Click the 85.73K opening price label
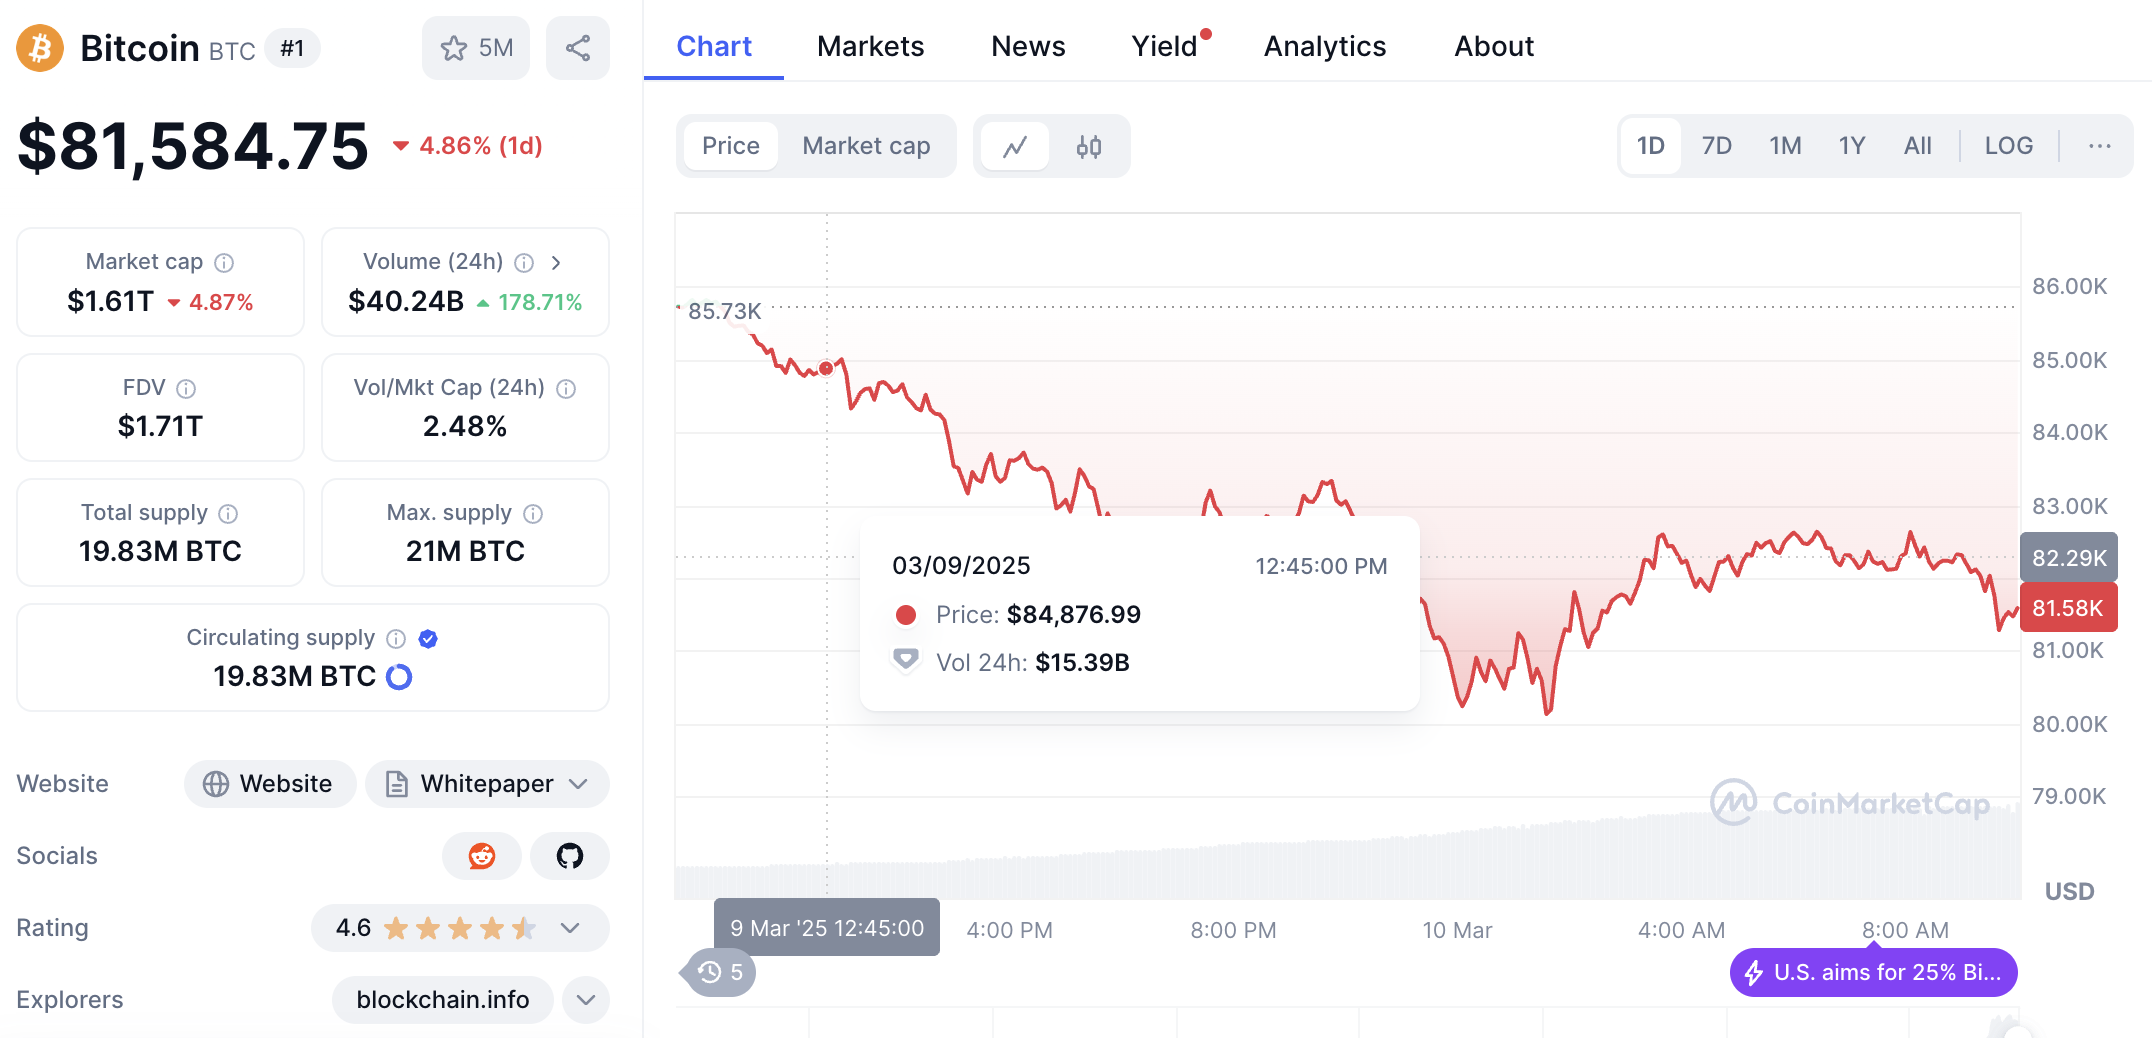 724,311
